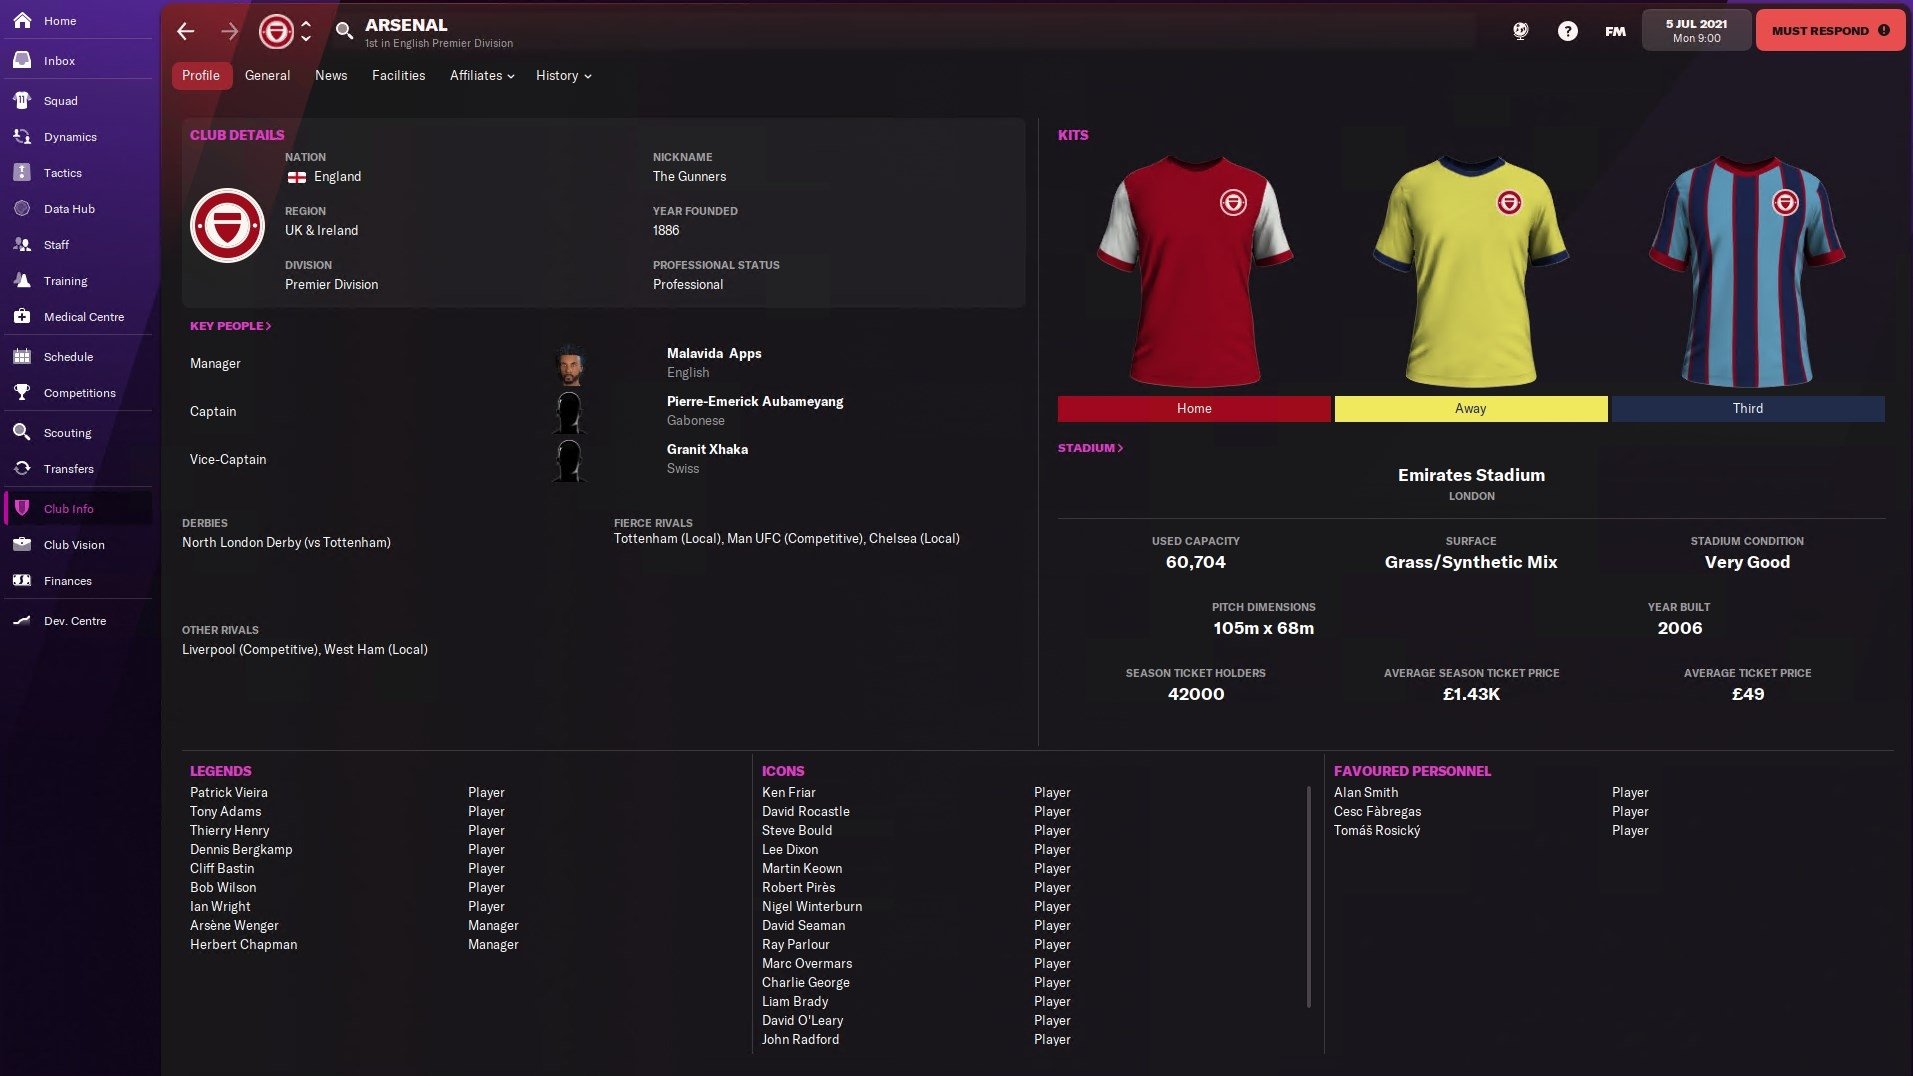Open the Data Hub icon
The width and height of the screenshot is (1913, 1076).
(22, 208)
